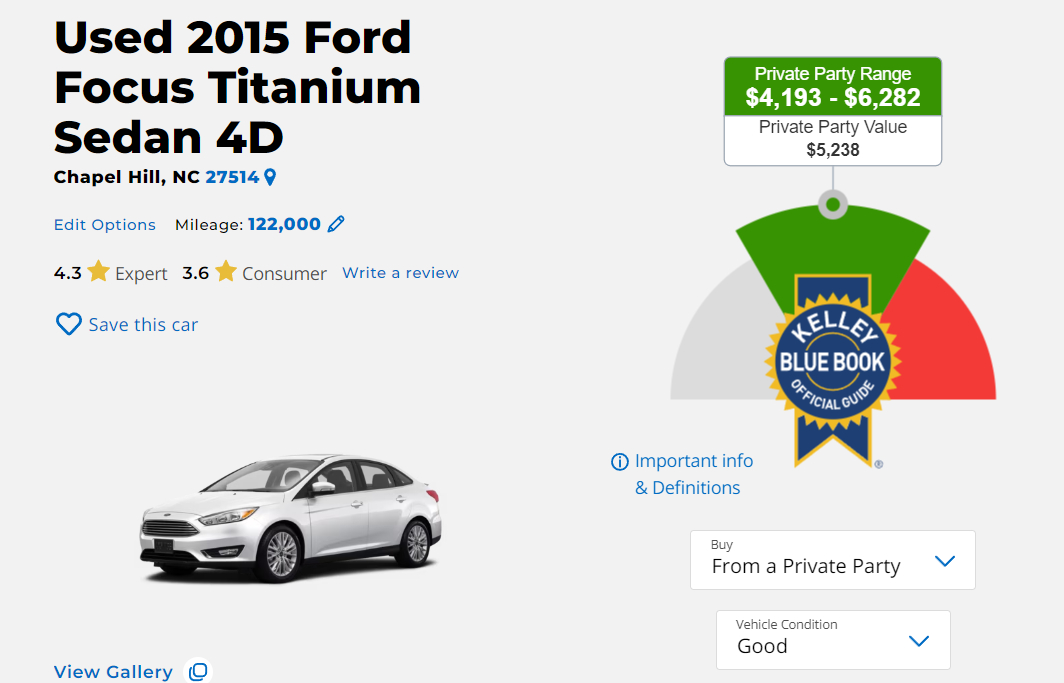Click the gallery stack icon beside View Gallery
Viewport: 1064px width, 683px height.
click(x=198, y=671)
